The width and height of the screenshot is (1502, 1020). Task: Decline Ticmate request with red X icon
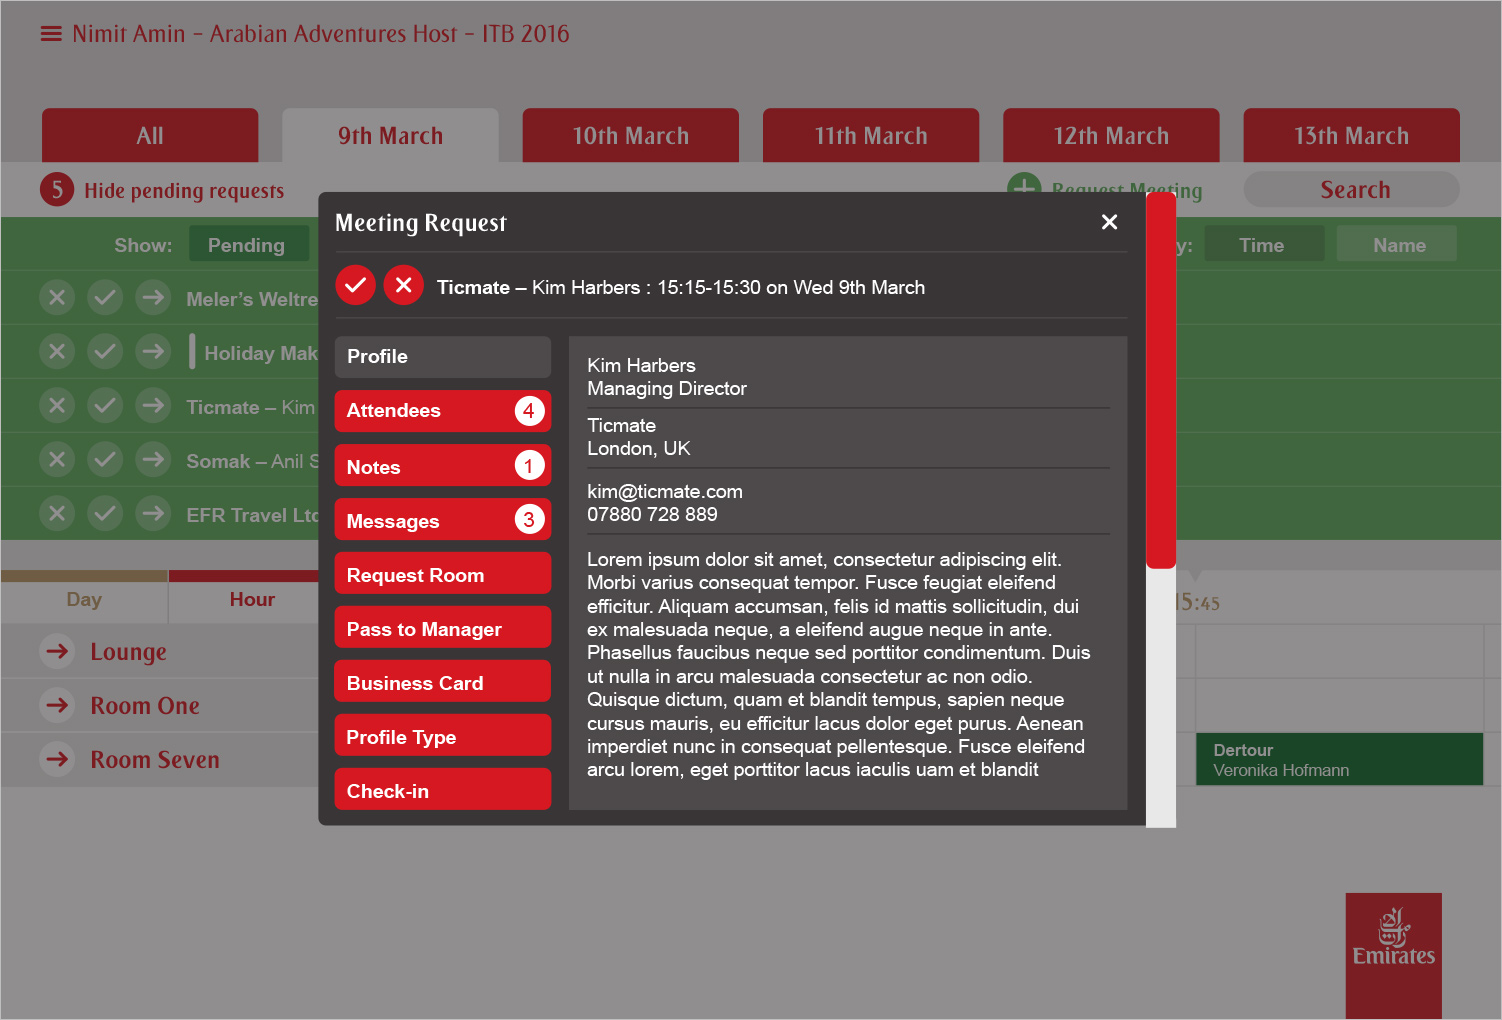[x=404, y=286]
